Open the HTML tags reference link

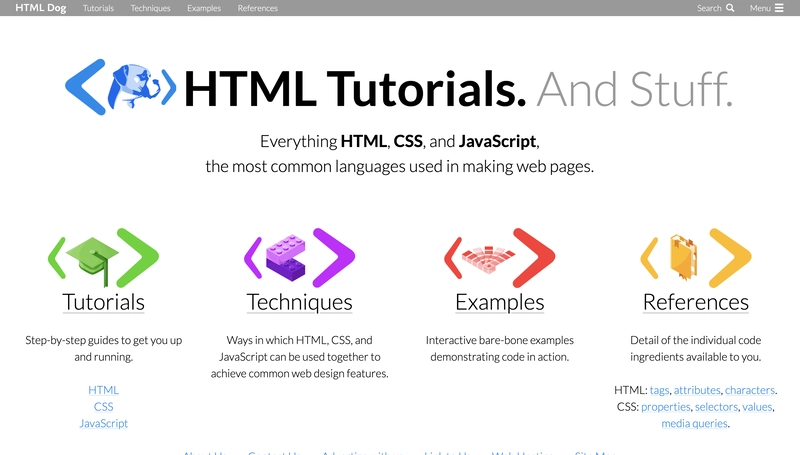659,390
